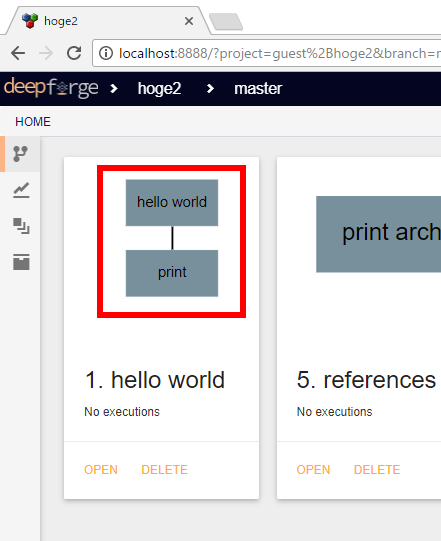Click the URL address bar field
The width and height of the screenshot is (441, 541).
pos(267,53)
